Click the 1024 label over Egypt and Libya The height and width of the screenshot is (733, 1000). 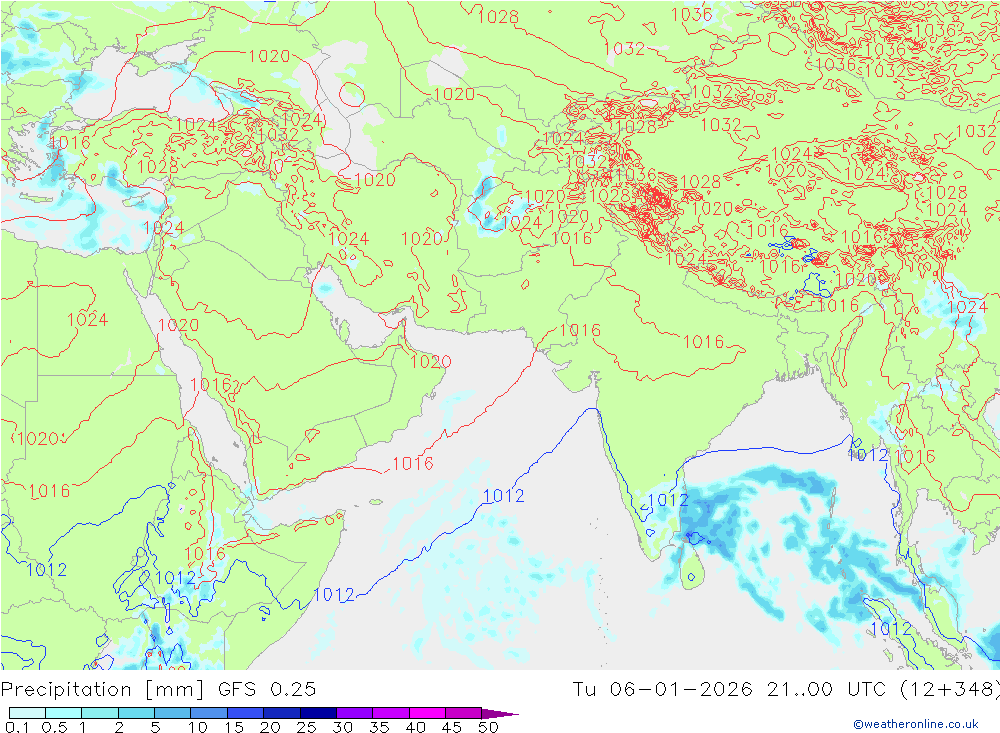click(x=87, y=319)
